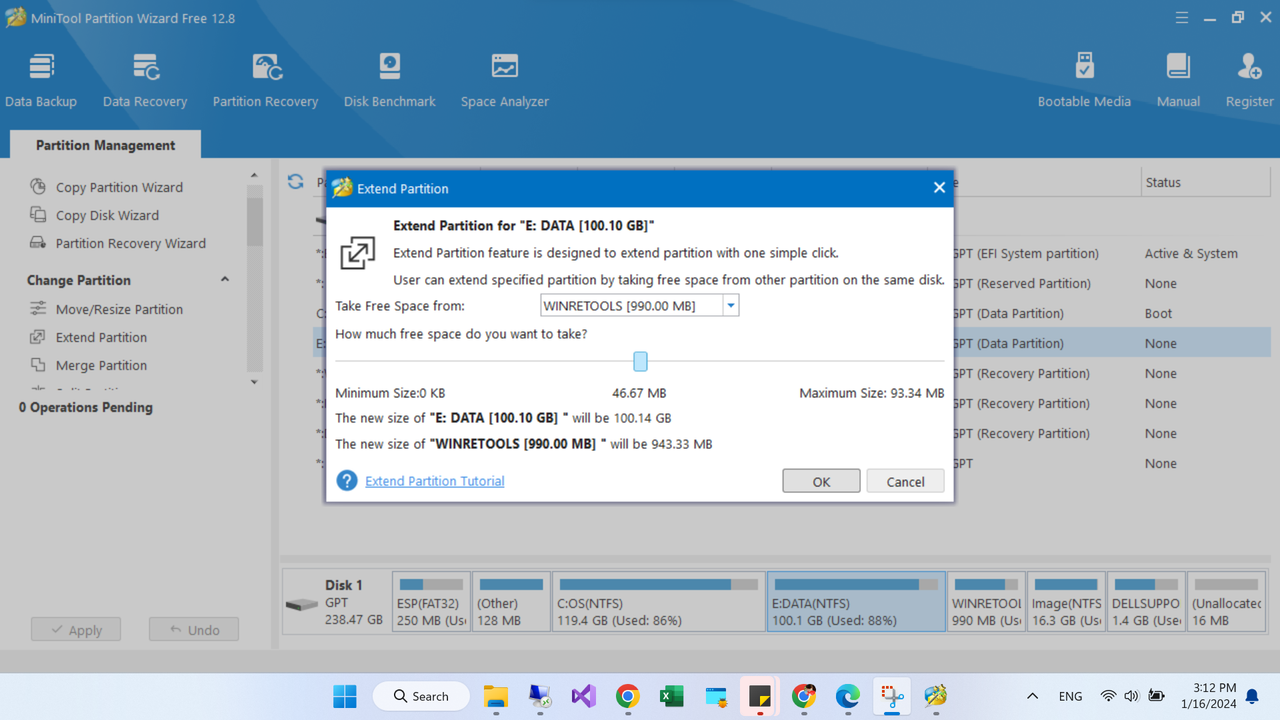Click the refresh icon above the partition list
The width and height of the screenshot is (1280, 720).
click(x=295, y=182)
